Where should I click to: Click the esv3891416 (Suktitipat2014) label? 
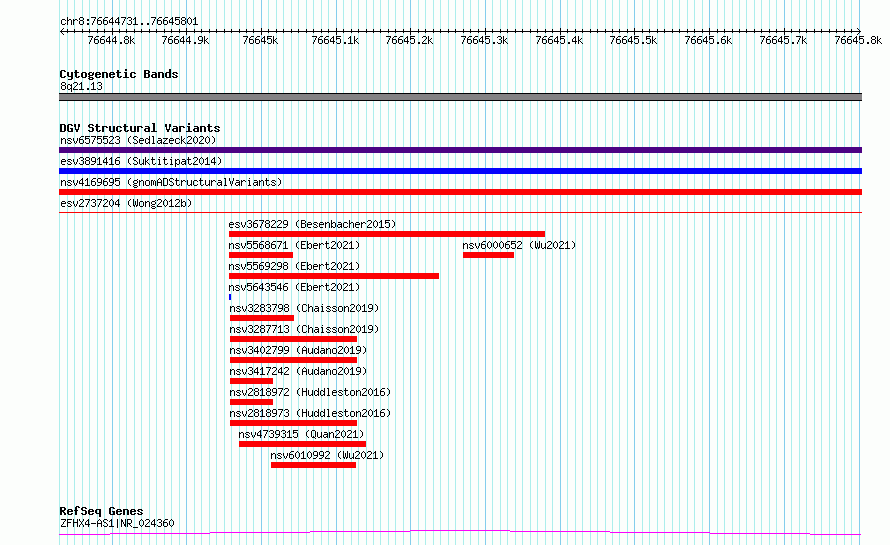point(141,161)
